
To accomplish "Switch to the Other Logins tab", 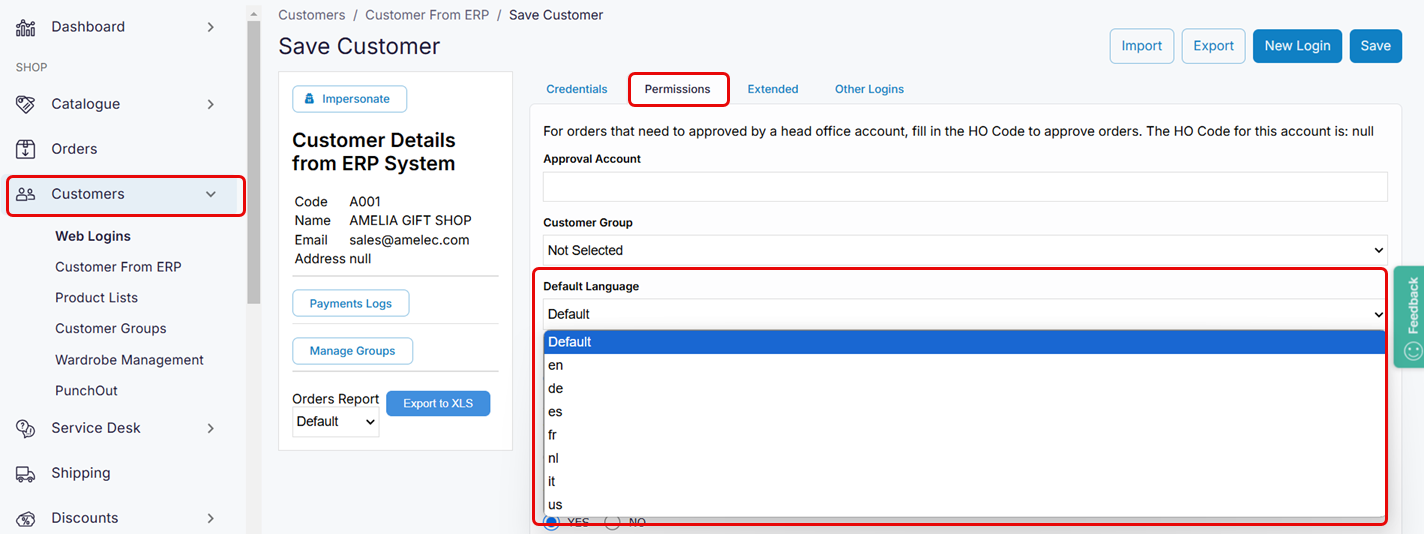I will pos(869,89).
